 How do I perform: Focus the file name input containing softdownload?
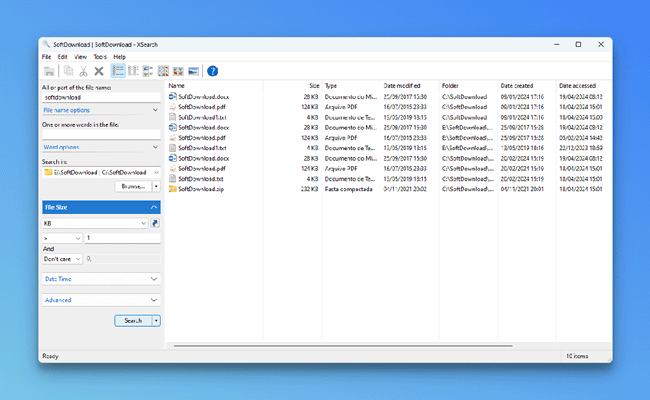(x=101, y=97)
